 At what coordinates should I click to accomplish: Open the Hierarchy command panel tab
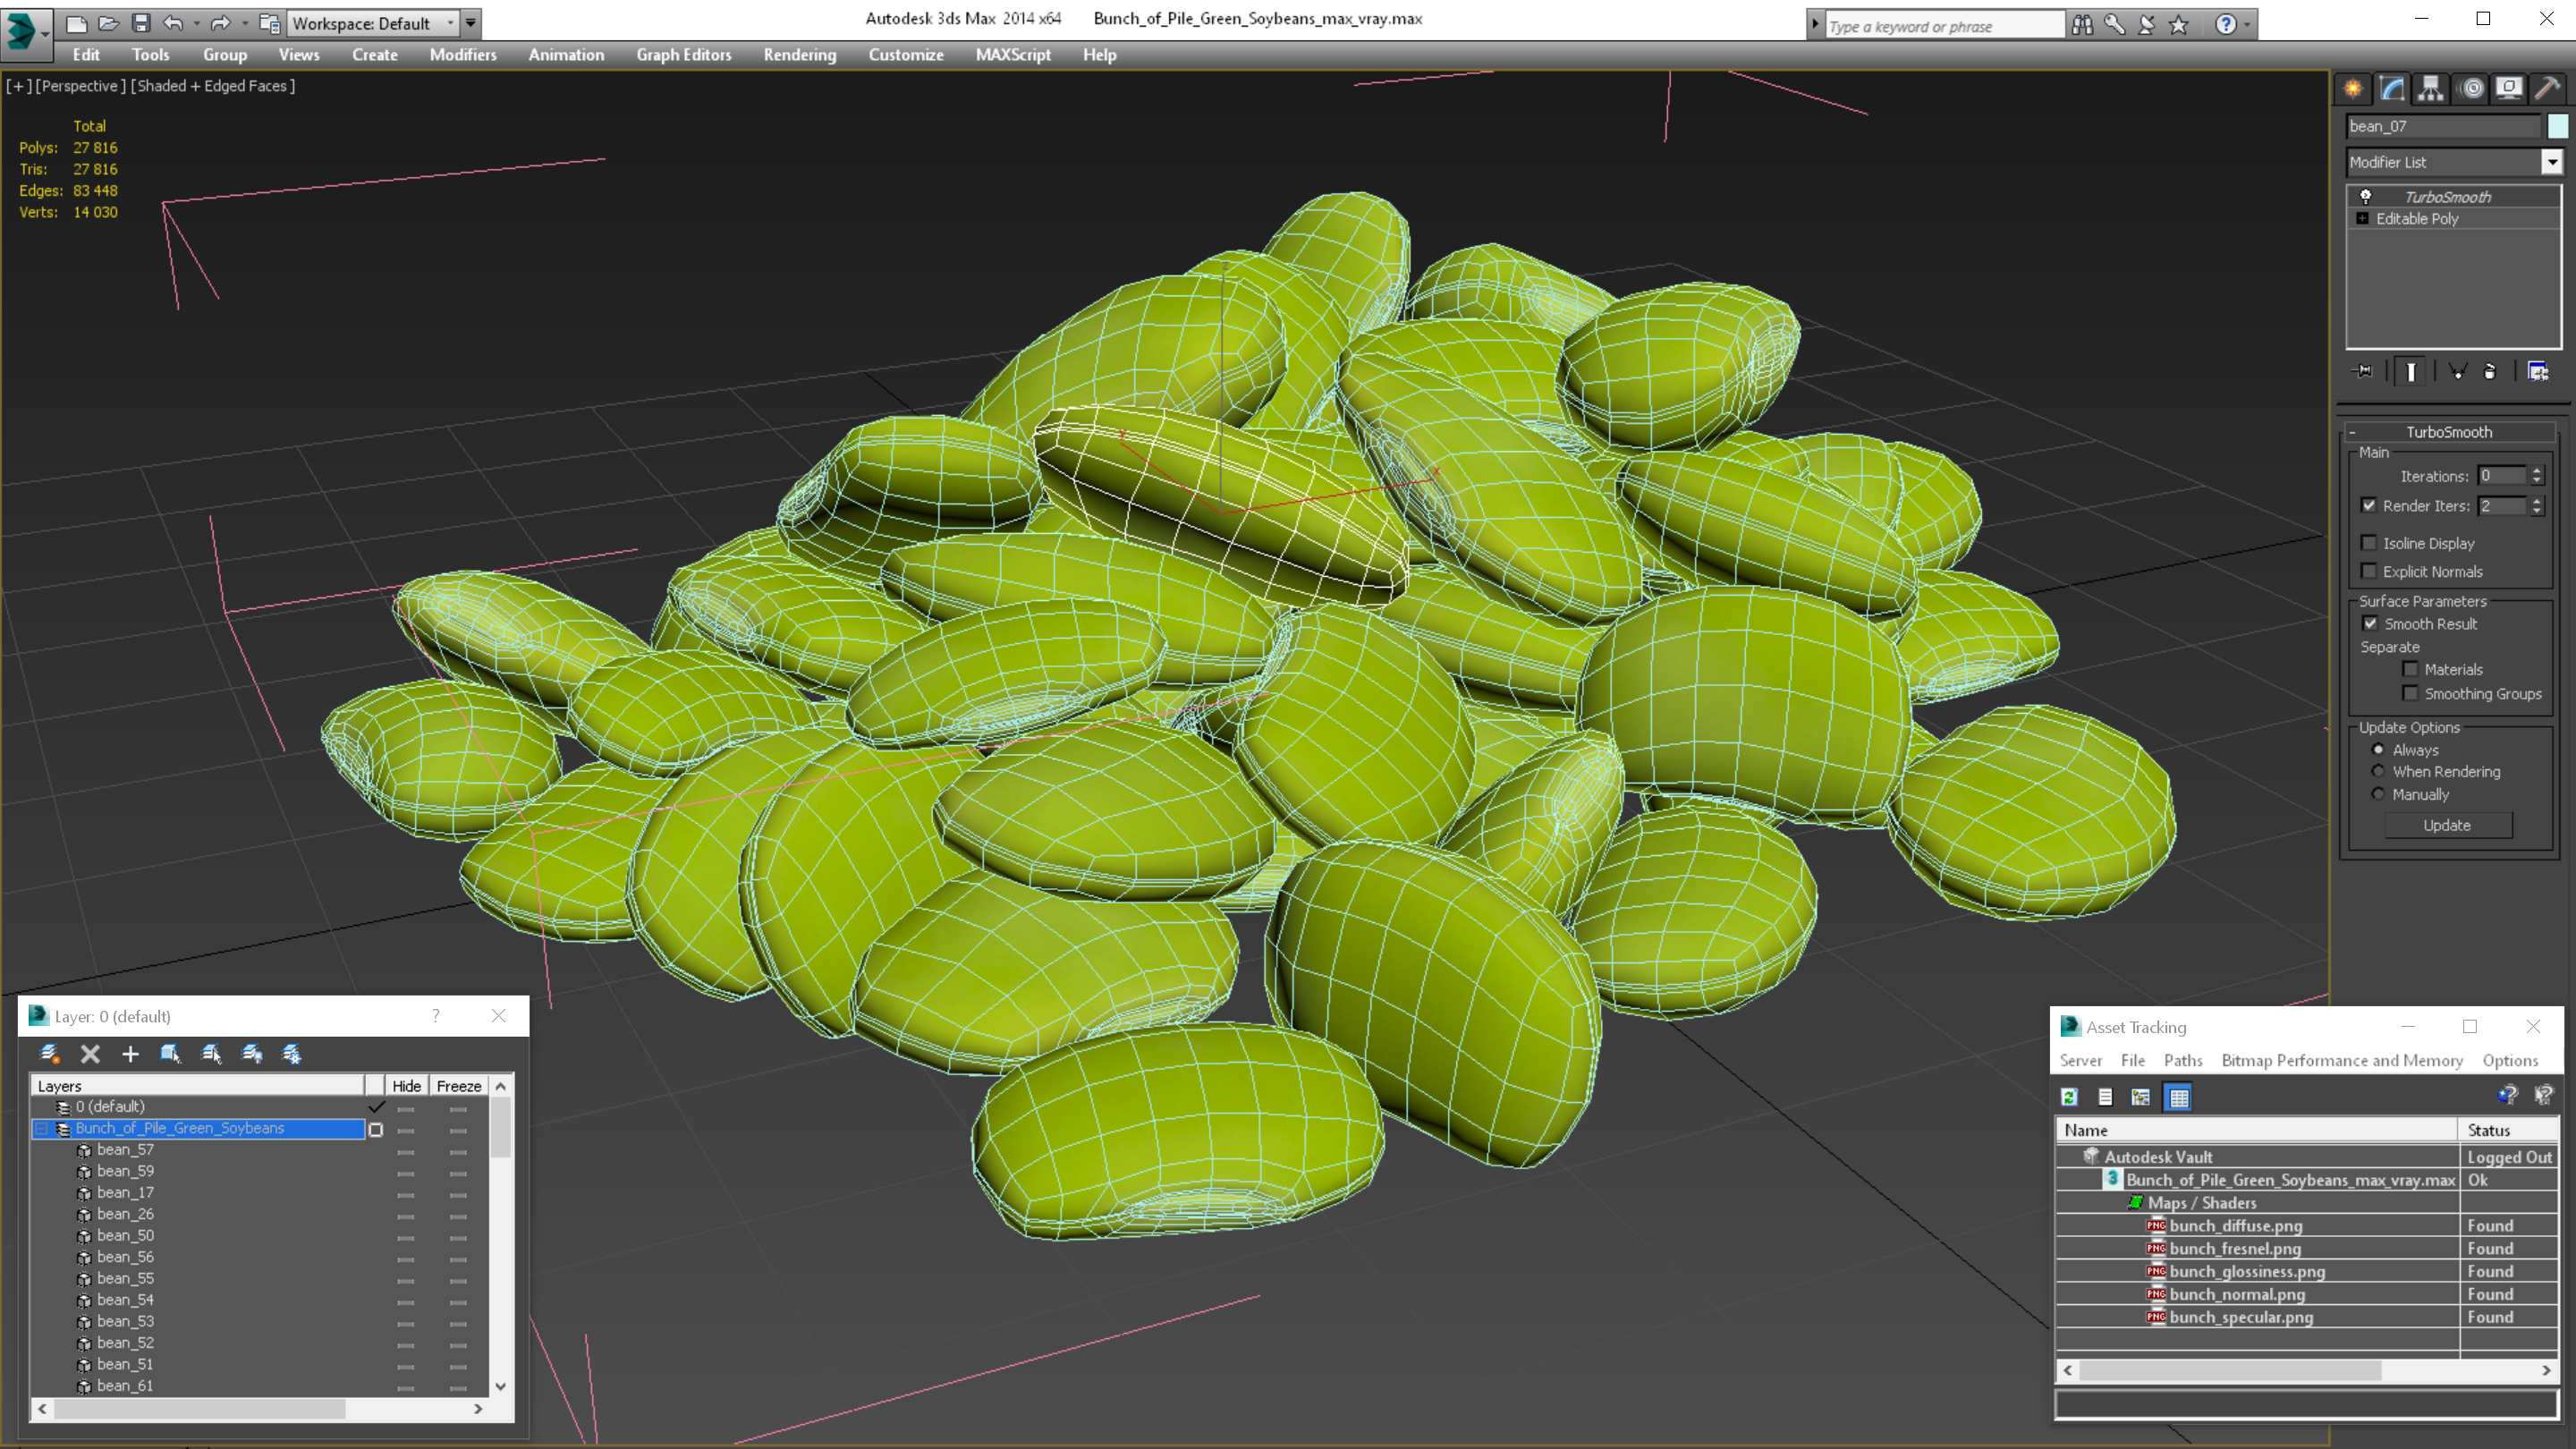2430,89
